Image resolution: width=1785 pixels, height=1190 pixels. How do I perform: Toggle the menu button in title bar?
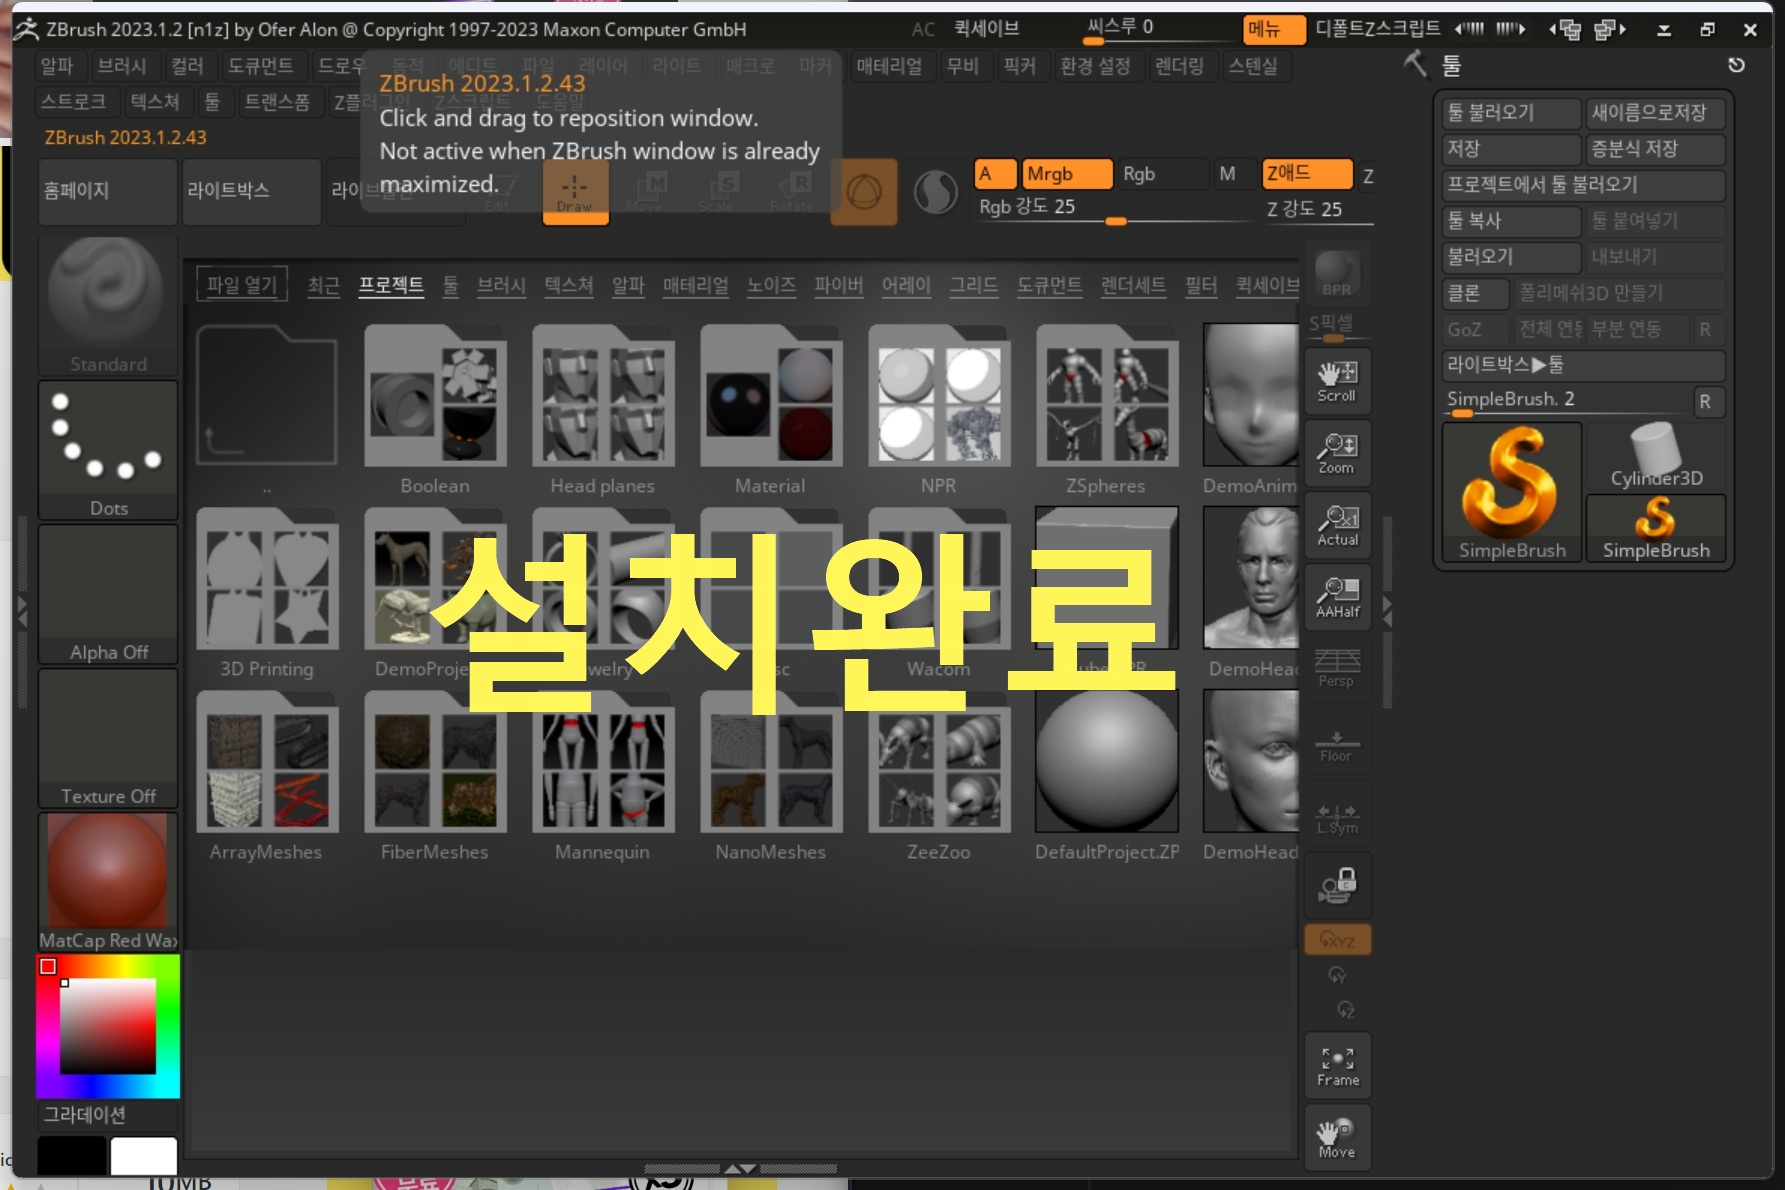click(1274, 29)
